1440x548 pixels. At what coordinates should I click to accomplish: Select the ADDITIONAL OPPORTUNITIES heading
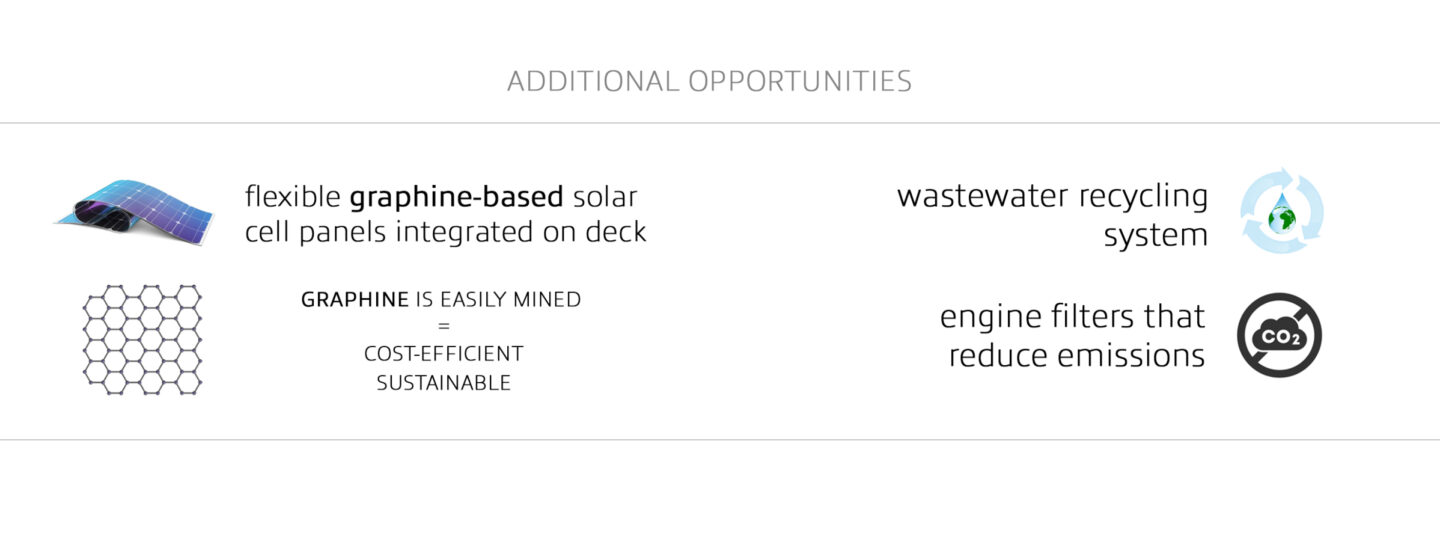709,81
